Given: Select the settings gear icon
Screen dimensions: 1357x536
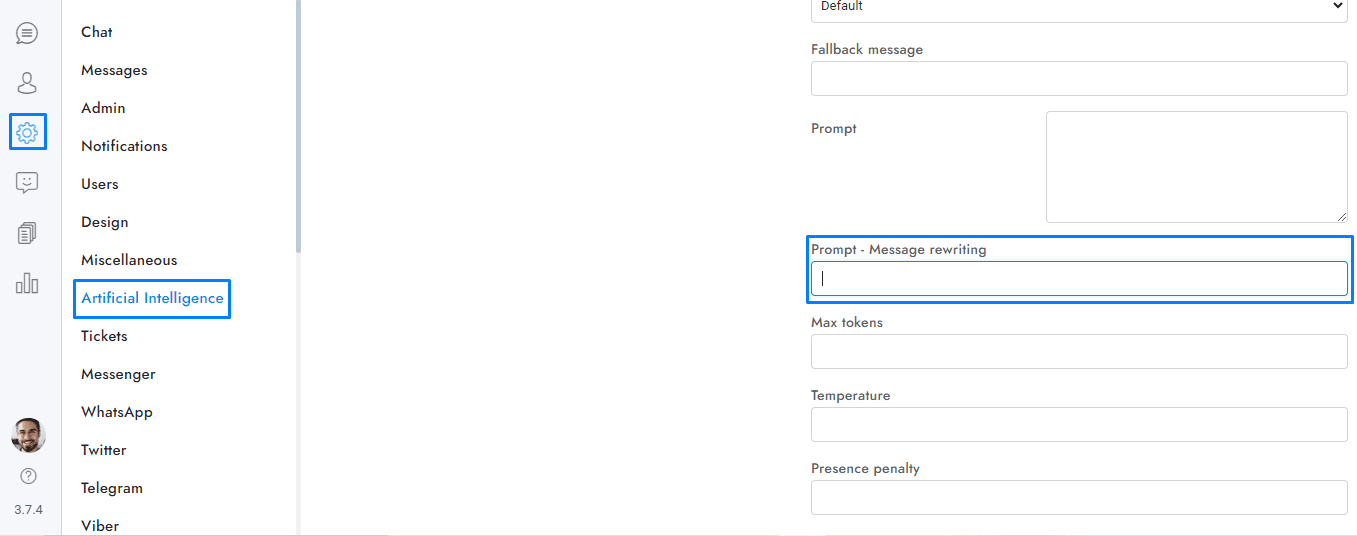Looking at the screenshot, I should point(27,132).
